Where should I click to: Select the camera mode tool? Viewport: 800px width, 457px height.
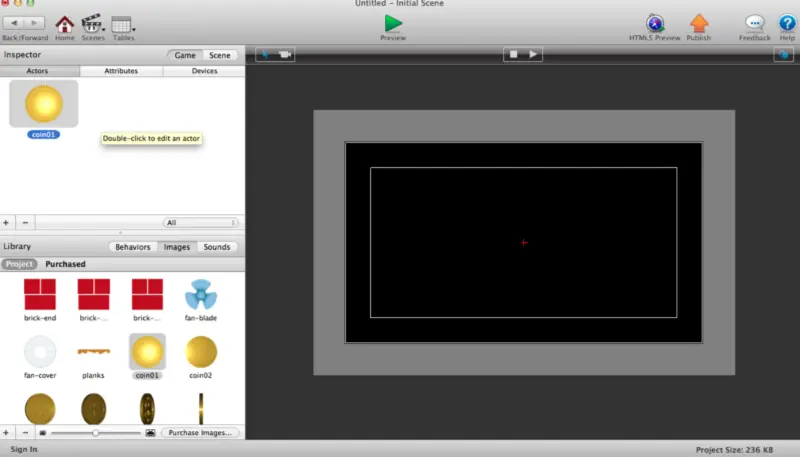pos(285,54)
